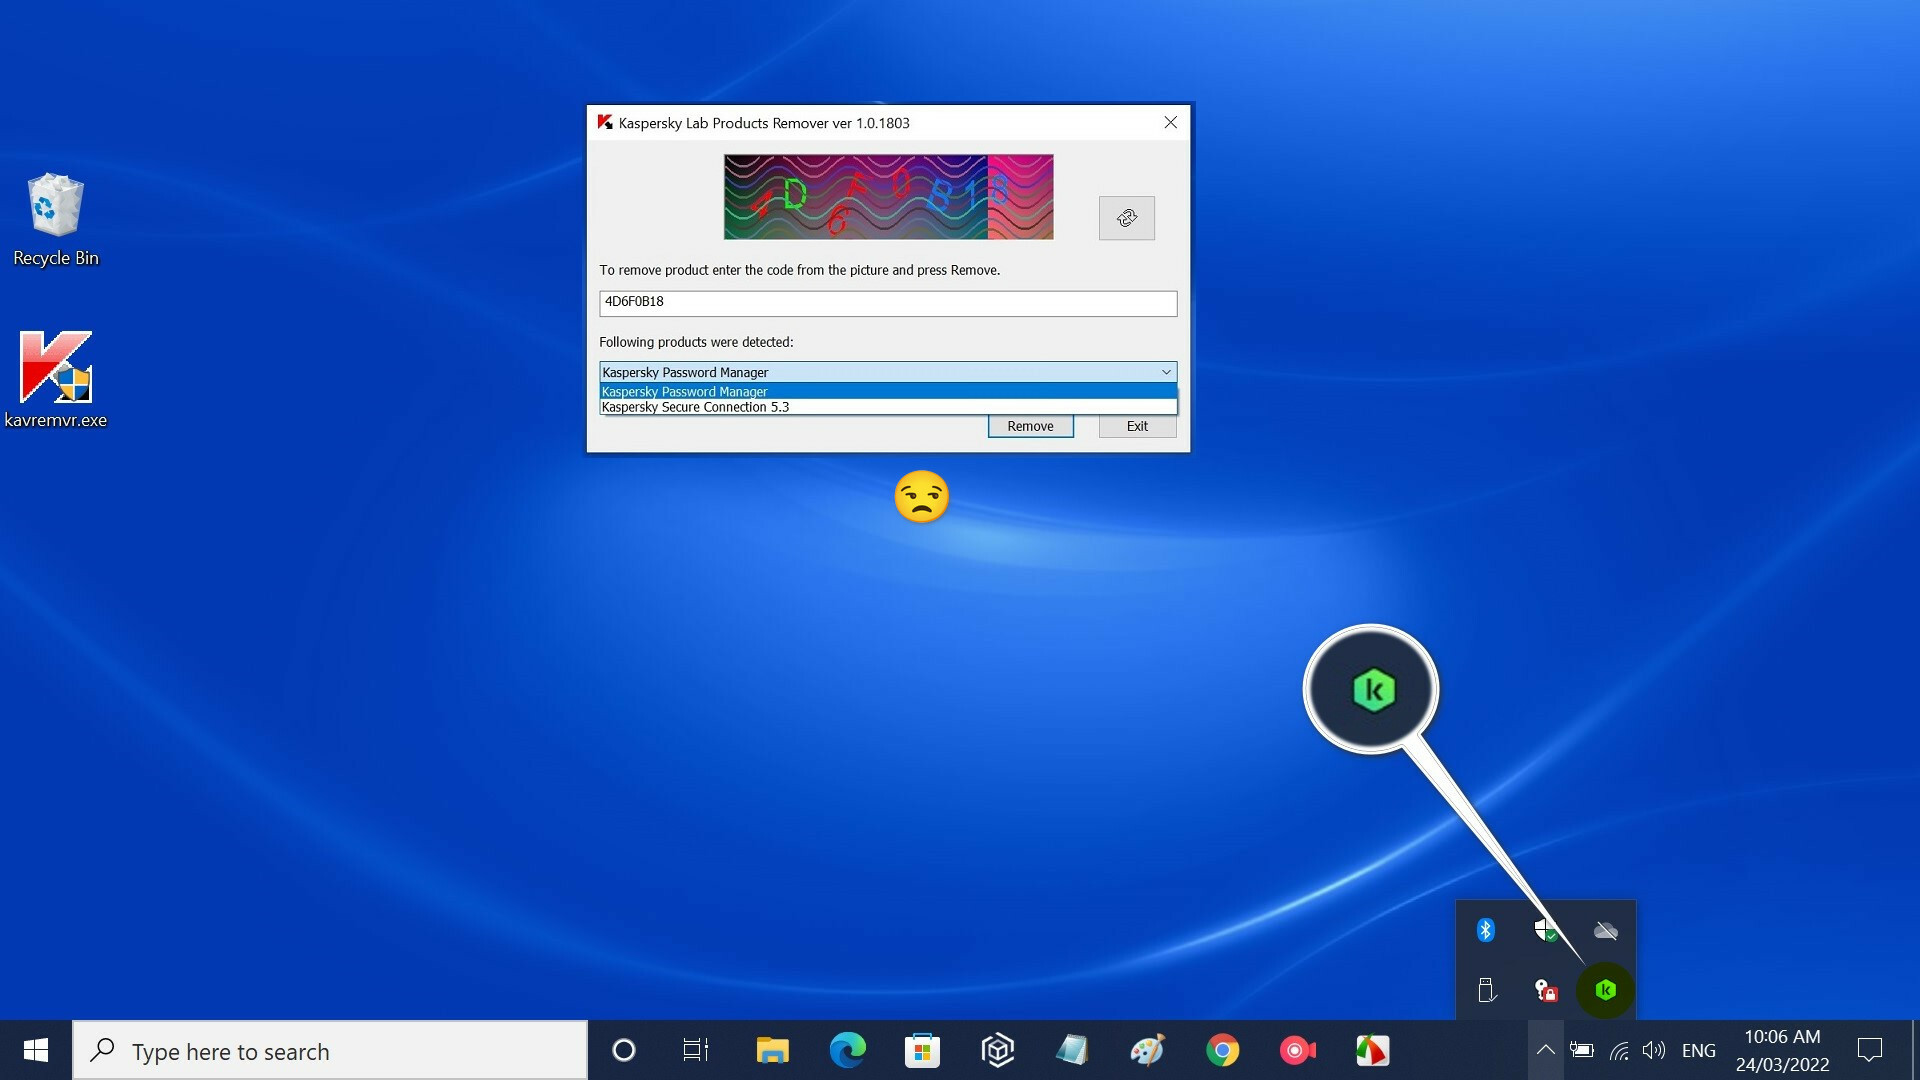Open Microsoft Store from the taskbar

(922, 1051)
